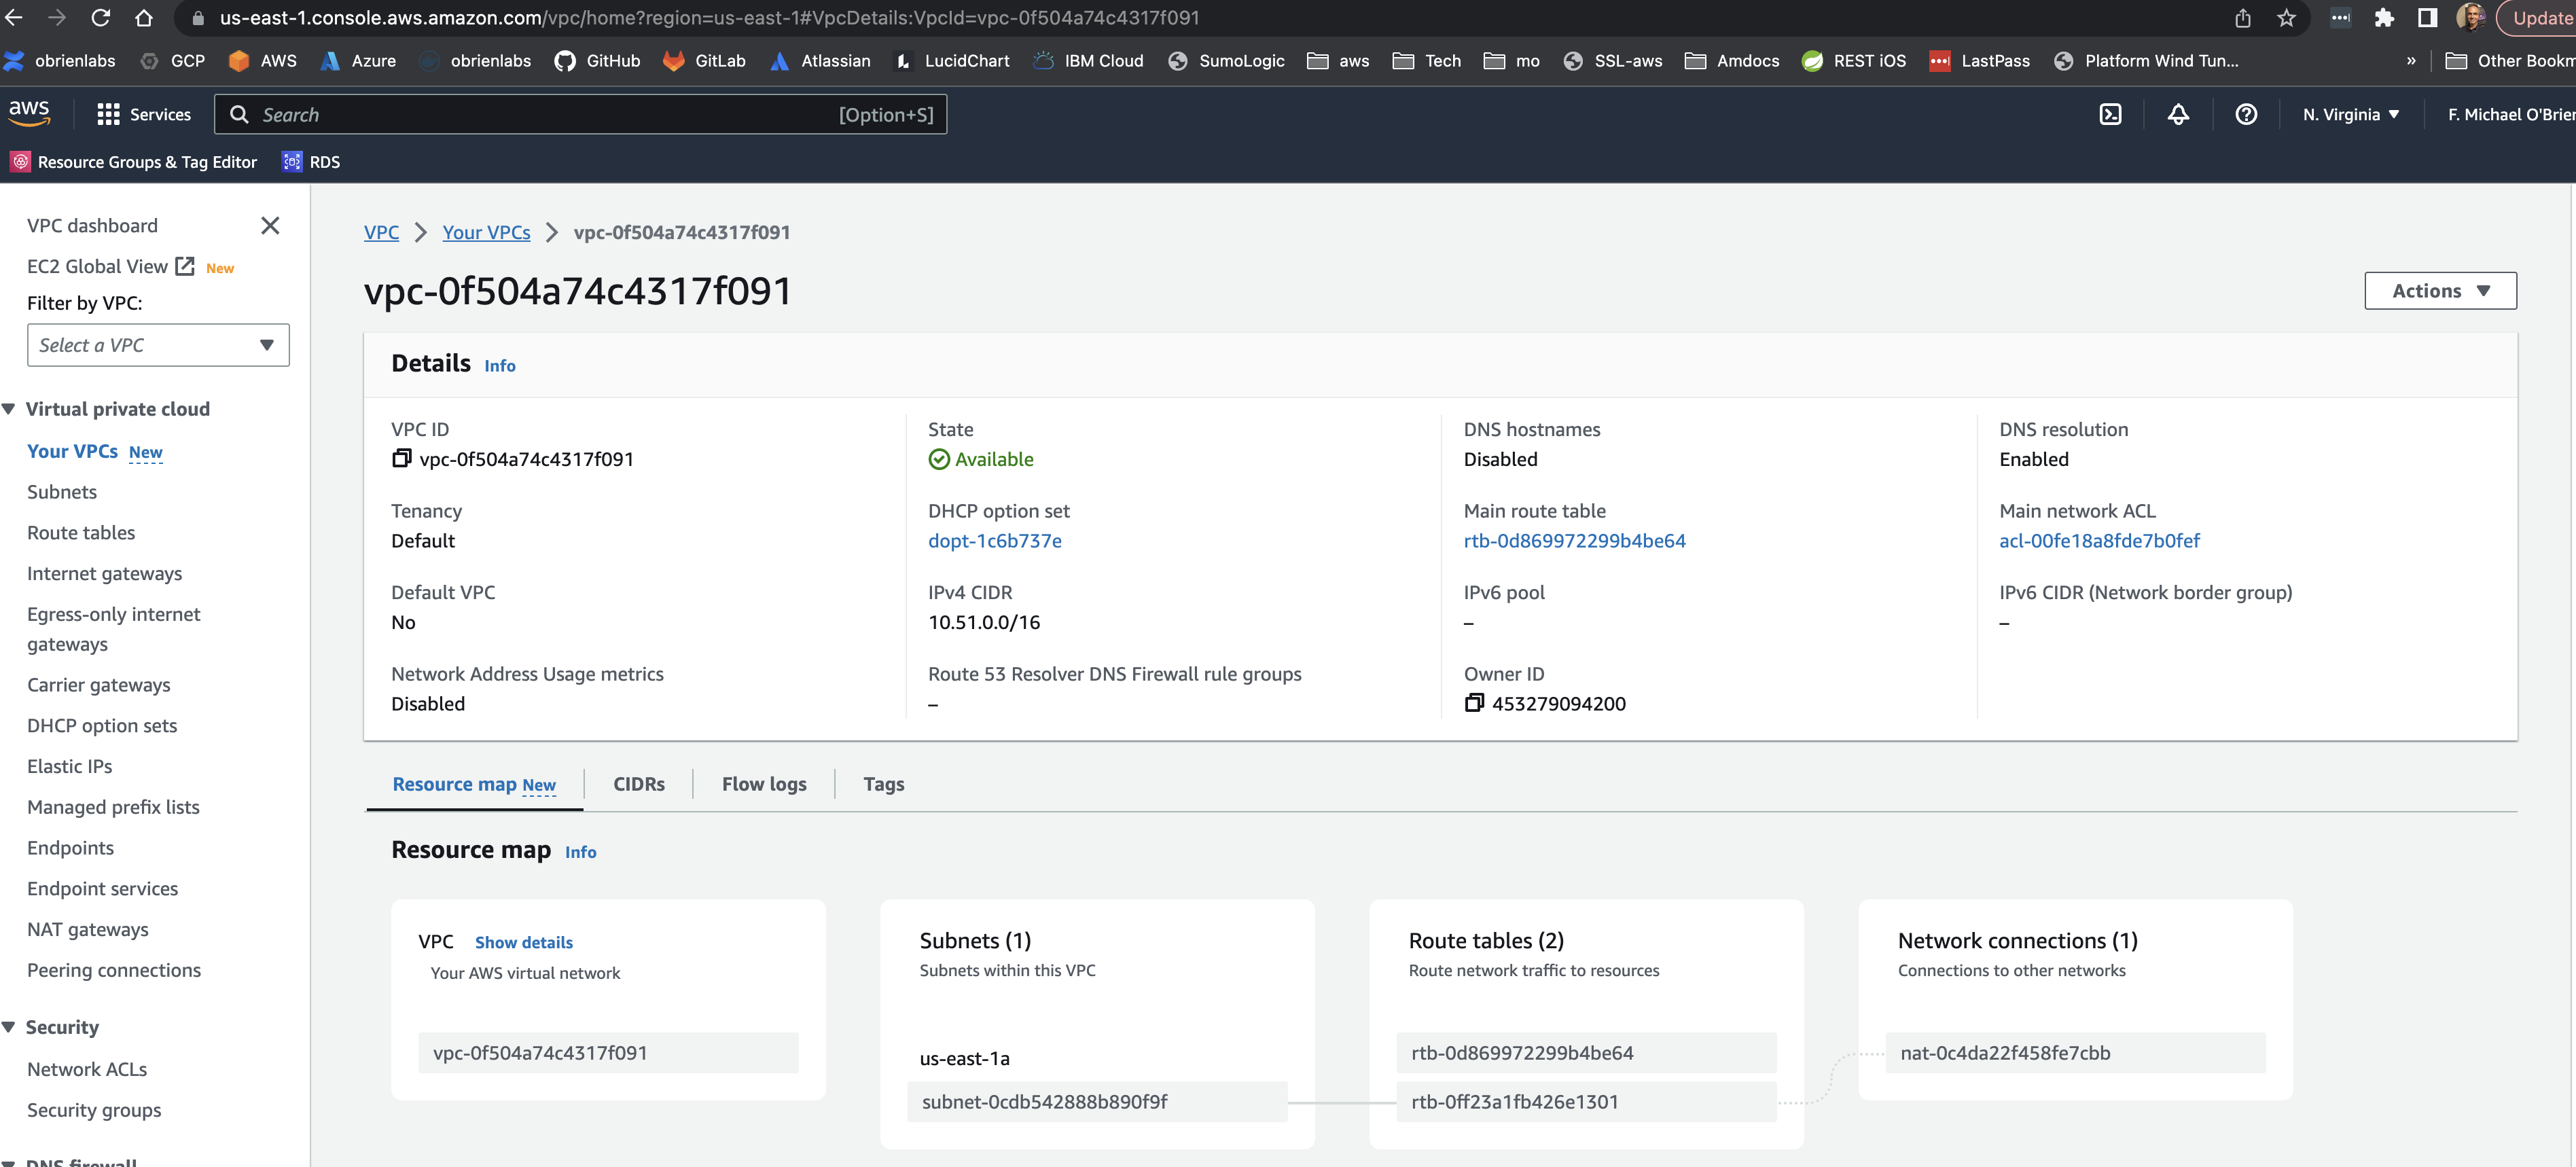This screenshot has height=1167, width=2576.
Task: Click the AWS console search field
Action: (x=580, y=114)
